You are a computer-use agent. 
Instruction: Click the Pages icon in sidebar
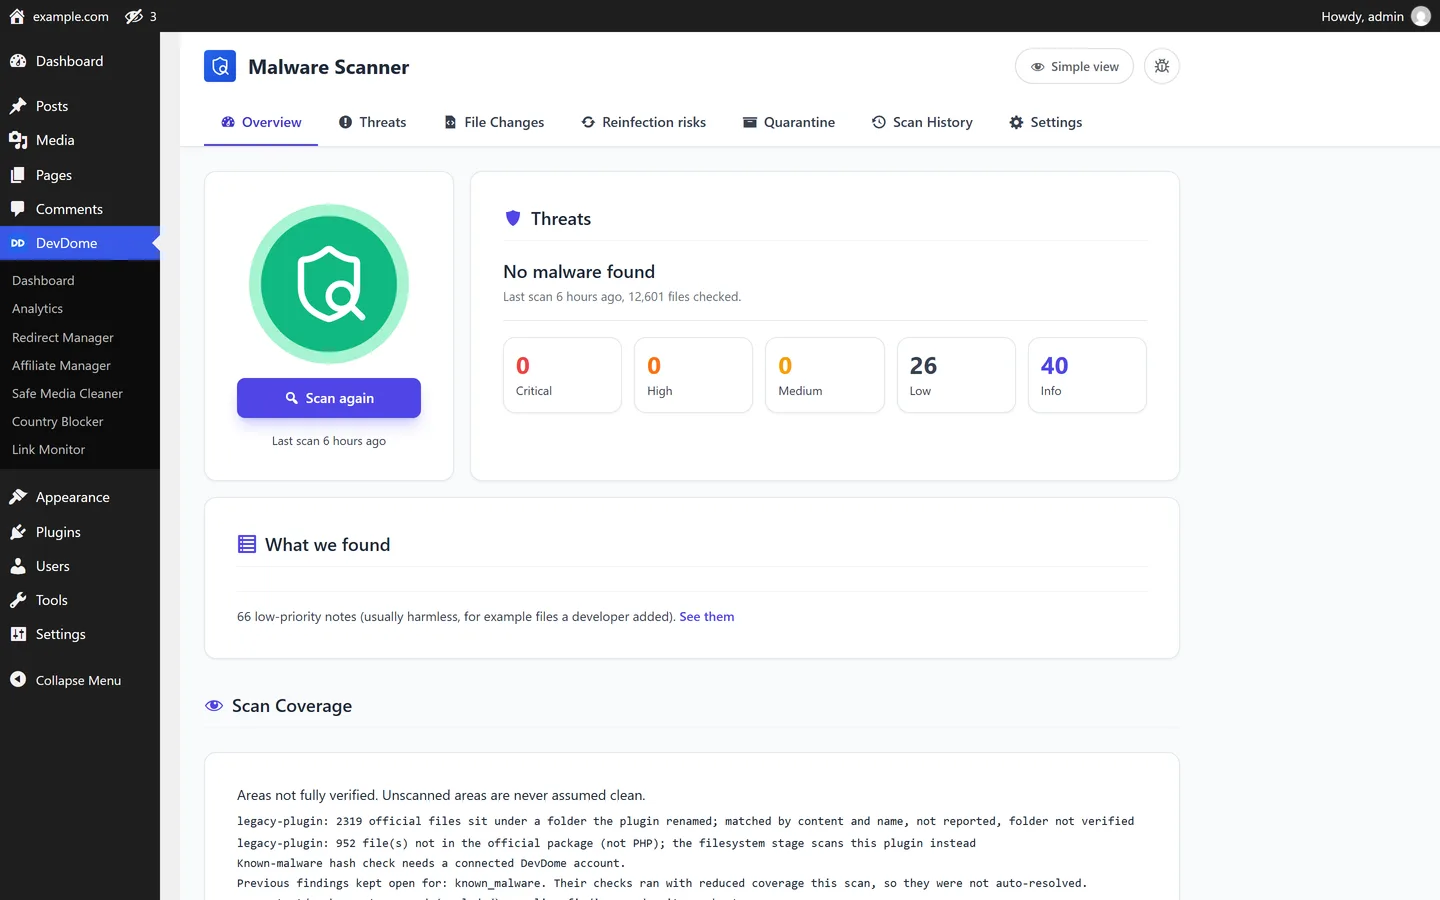pyautogui.click(x=18, y=175)
